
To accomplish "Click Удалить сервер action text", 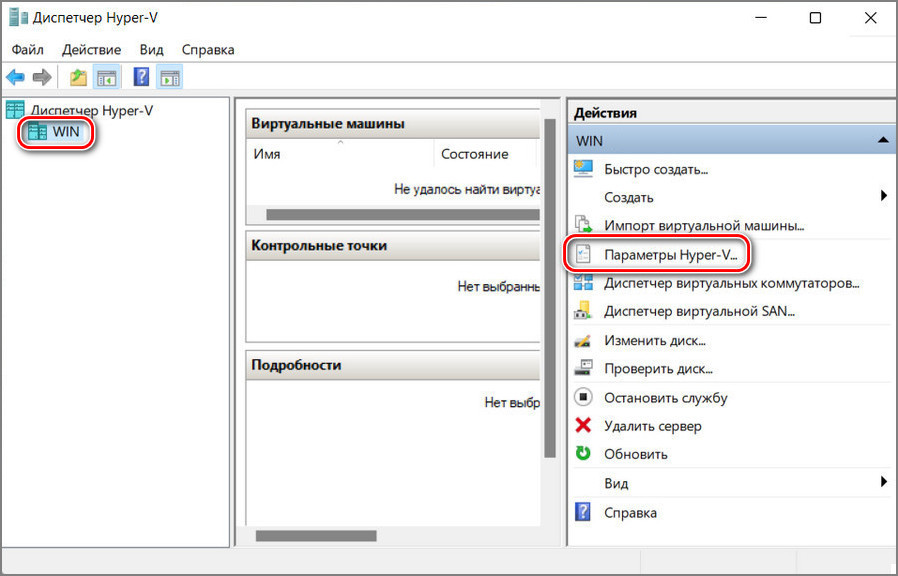I will [653, 426].
